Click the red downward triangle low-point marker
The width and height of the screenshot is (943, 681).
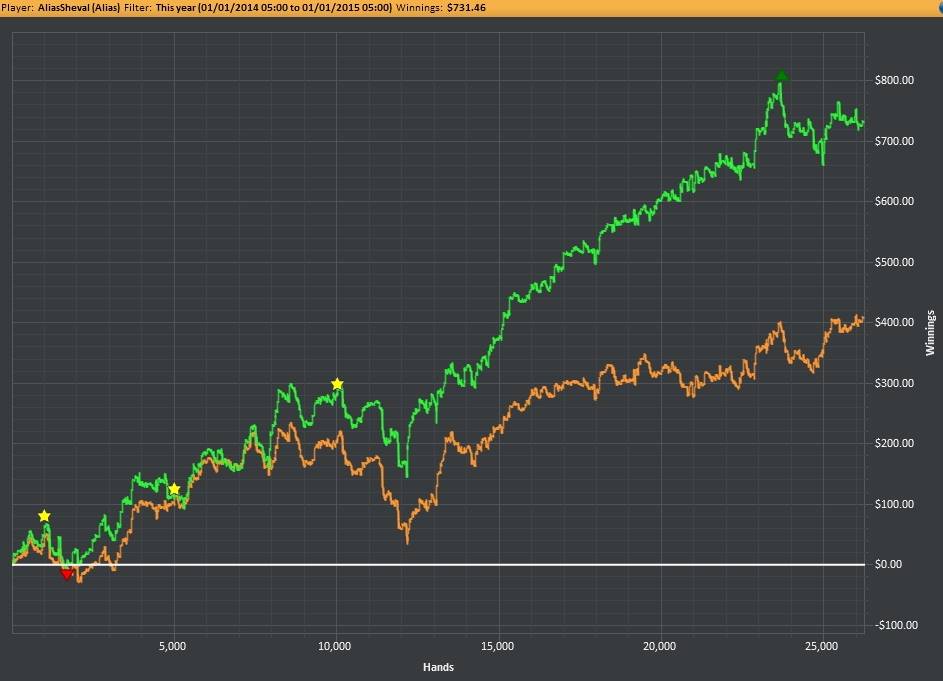67,574
